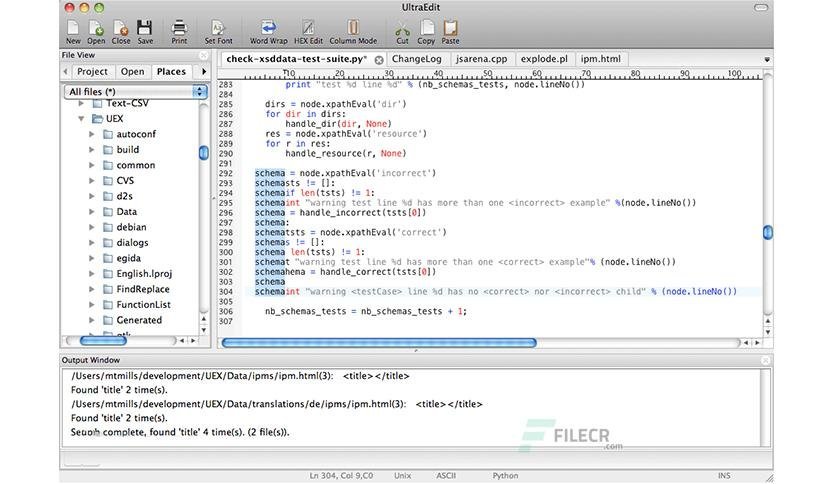Click the editor horizontal scrollbar
The height and width of the screenshot is (484, 836).
[x=378, y=343]
